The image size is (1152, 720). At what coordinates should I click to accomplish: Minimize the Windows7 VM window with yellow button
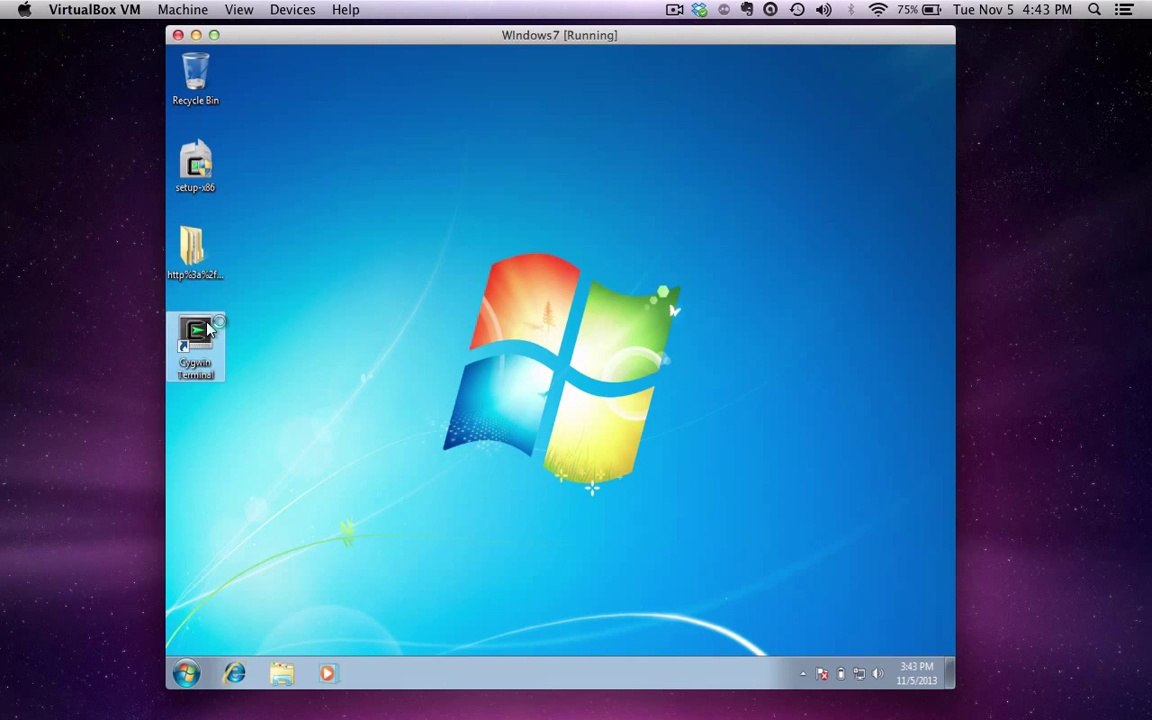(196, 35)
